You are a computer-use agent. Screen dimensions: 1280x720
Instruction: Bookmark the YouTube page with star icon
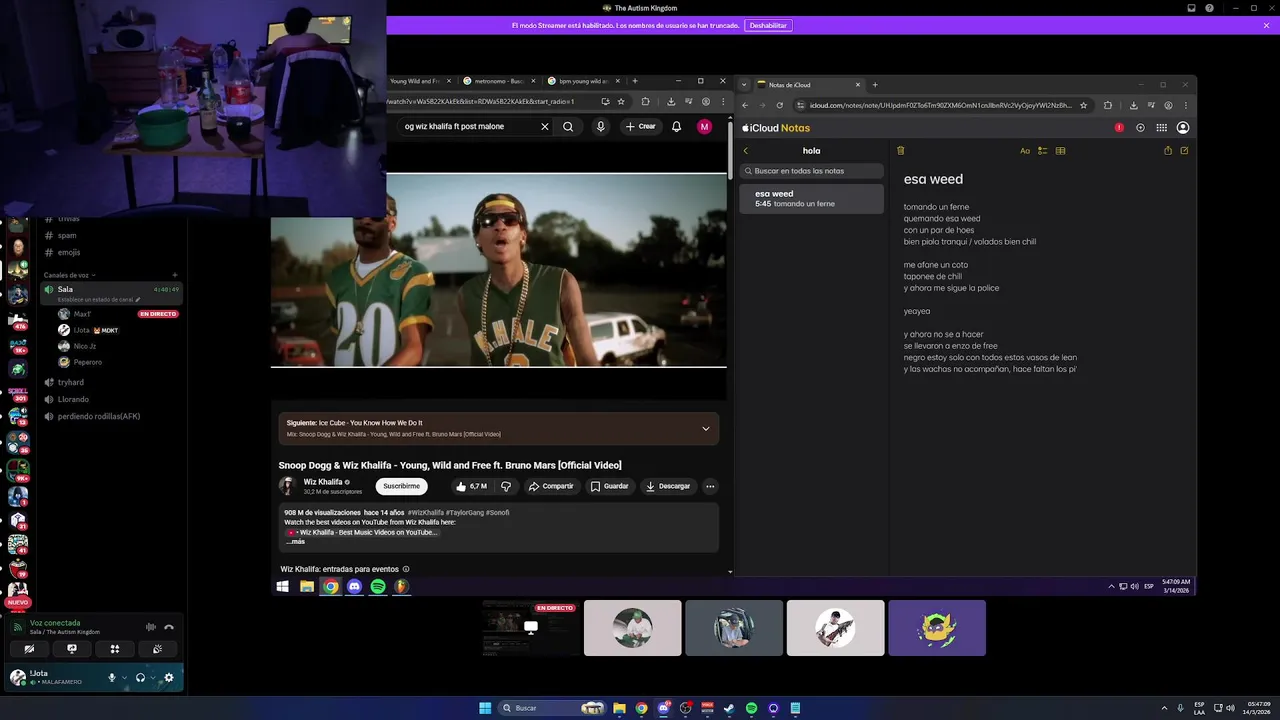621,101
